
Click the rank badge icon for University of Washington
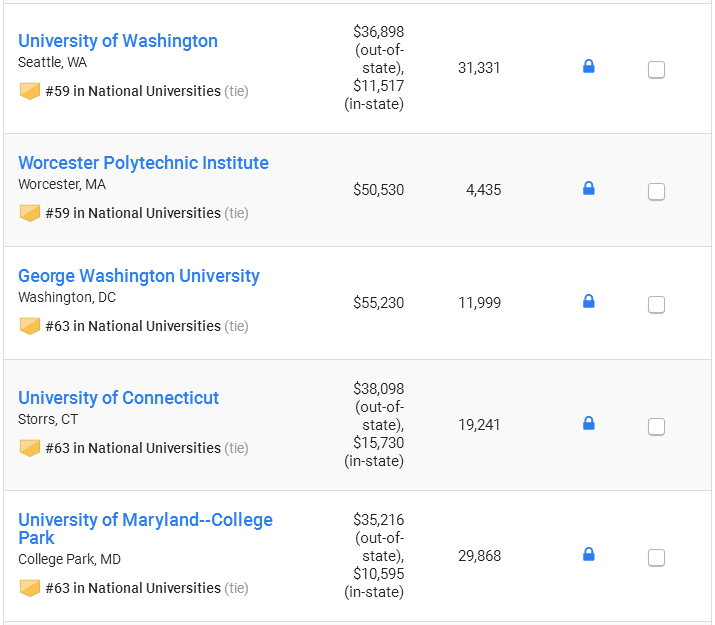coord(30,91)
